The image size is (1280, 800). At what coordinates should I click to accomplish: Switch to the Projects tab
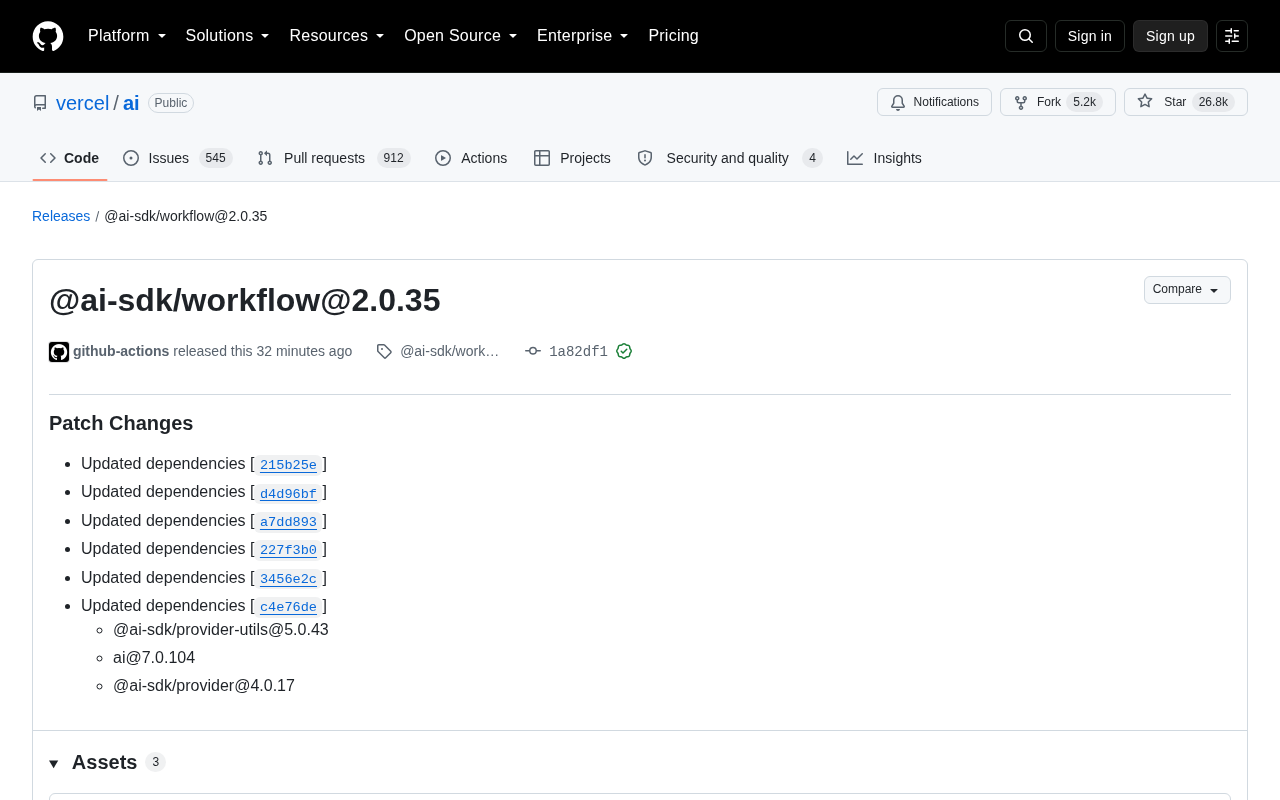point(572,158)
